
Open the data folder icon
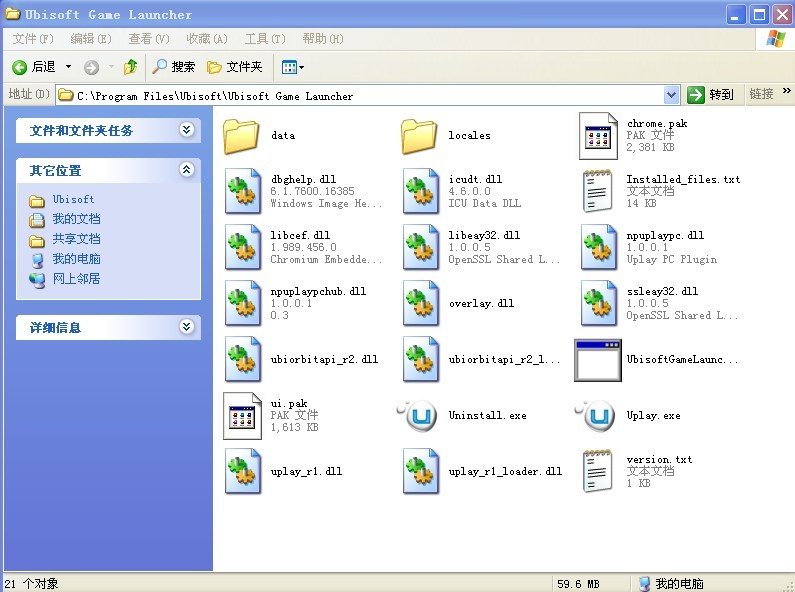pyautogui.click(x=243, y=136)
